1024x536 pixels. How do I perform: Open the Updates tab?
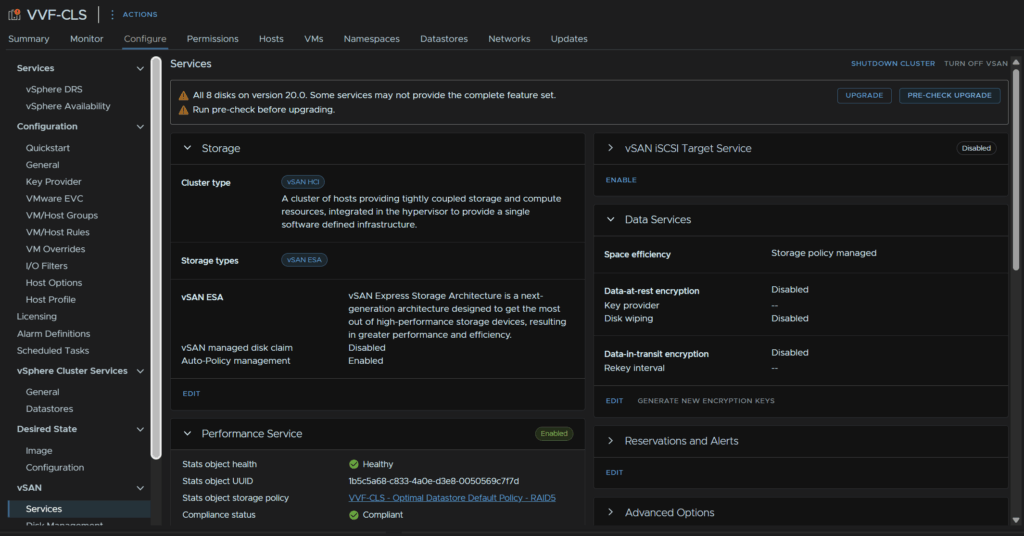569,39
